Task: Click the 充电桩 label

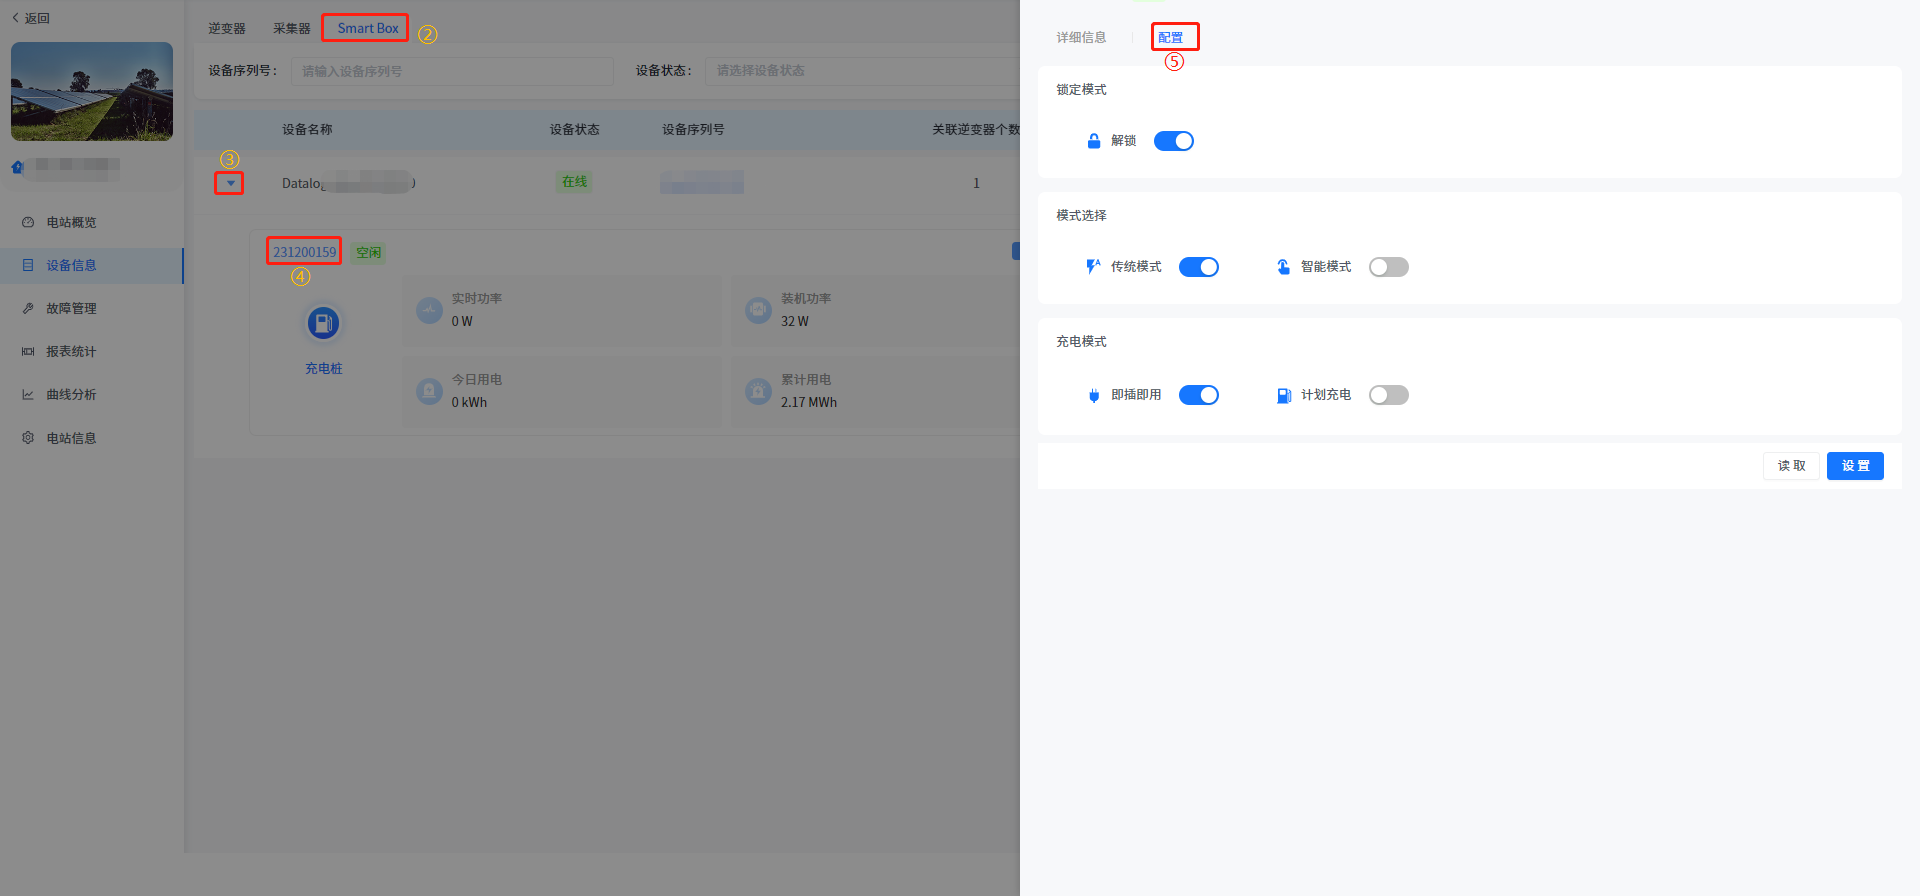Action: (323, 368)
